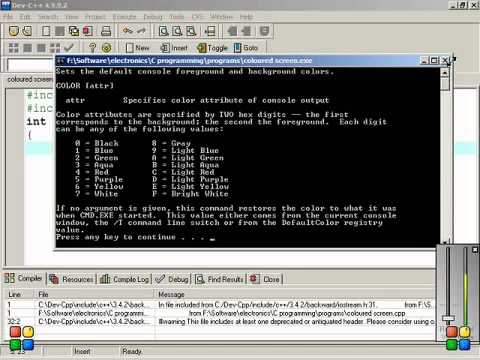Click the Undo toolbar icon
480x360 pixels.
127,31
